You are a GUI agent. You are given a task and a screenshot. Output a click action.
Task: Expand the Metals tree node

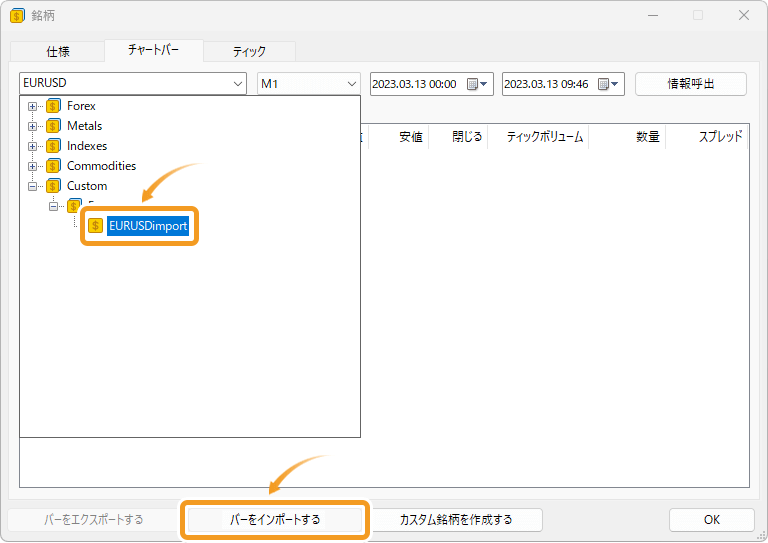point(32,126)
